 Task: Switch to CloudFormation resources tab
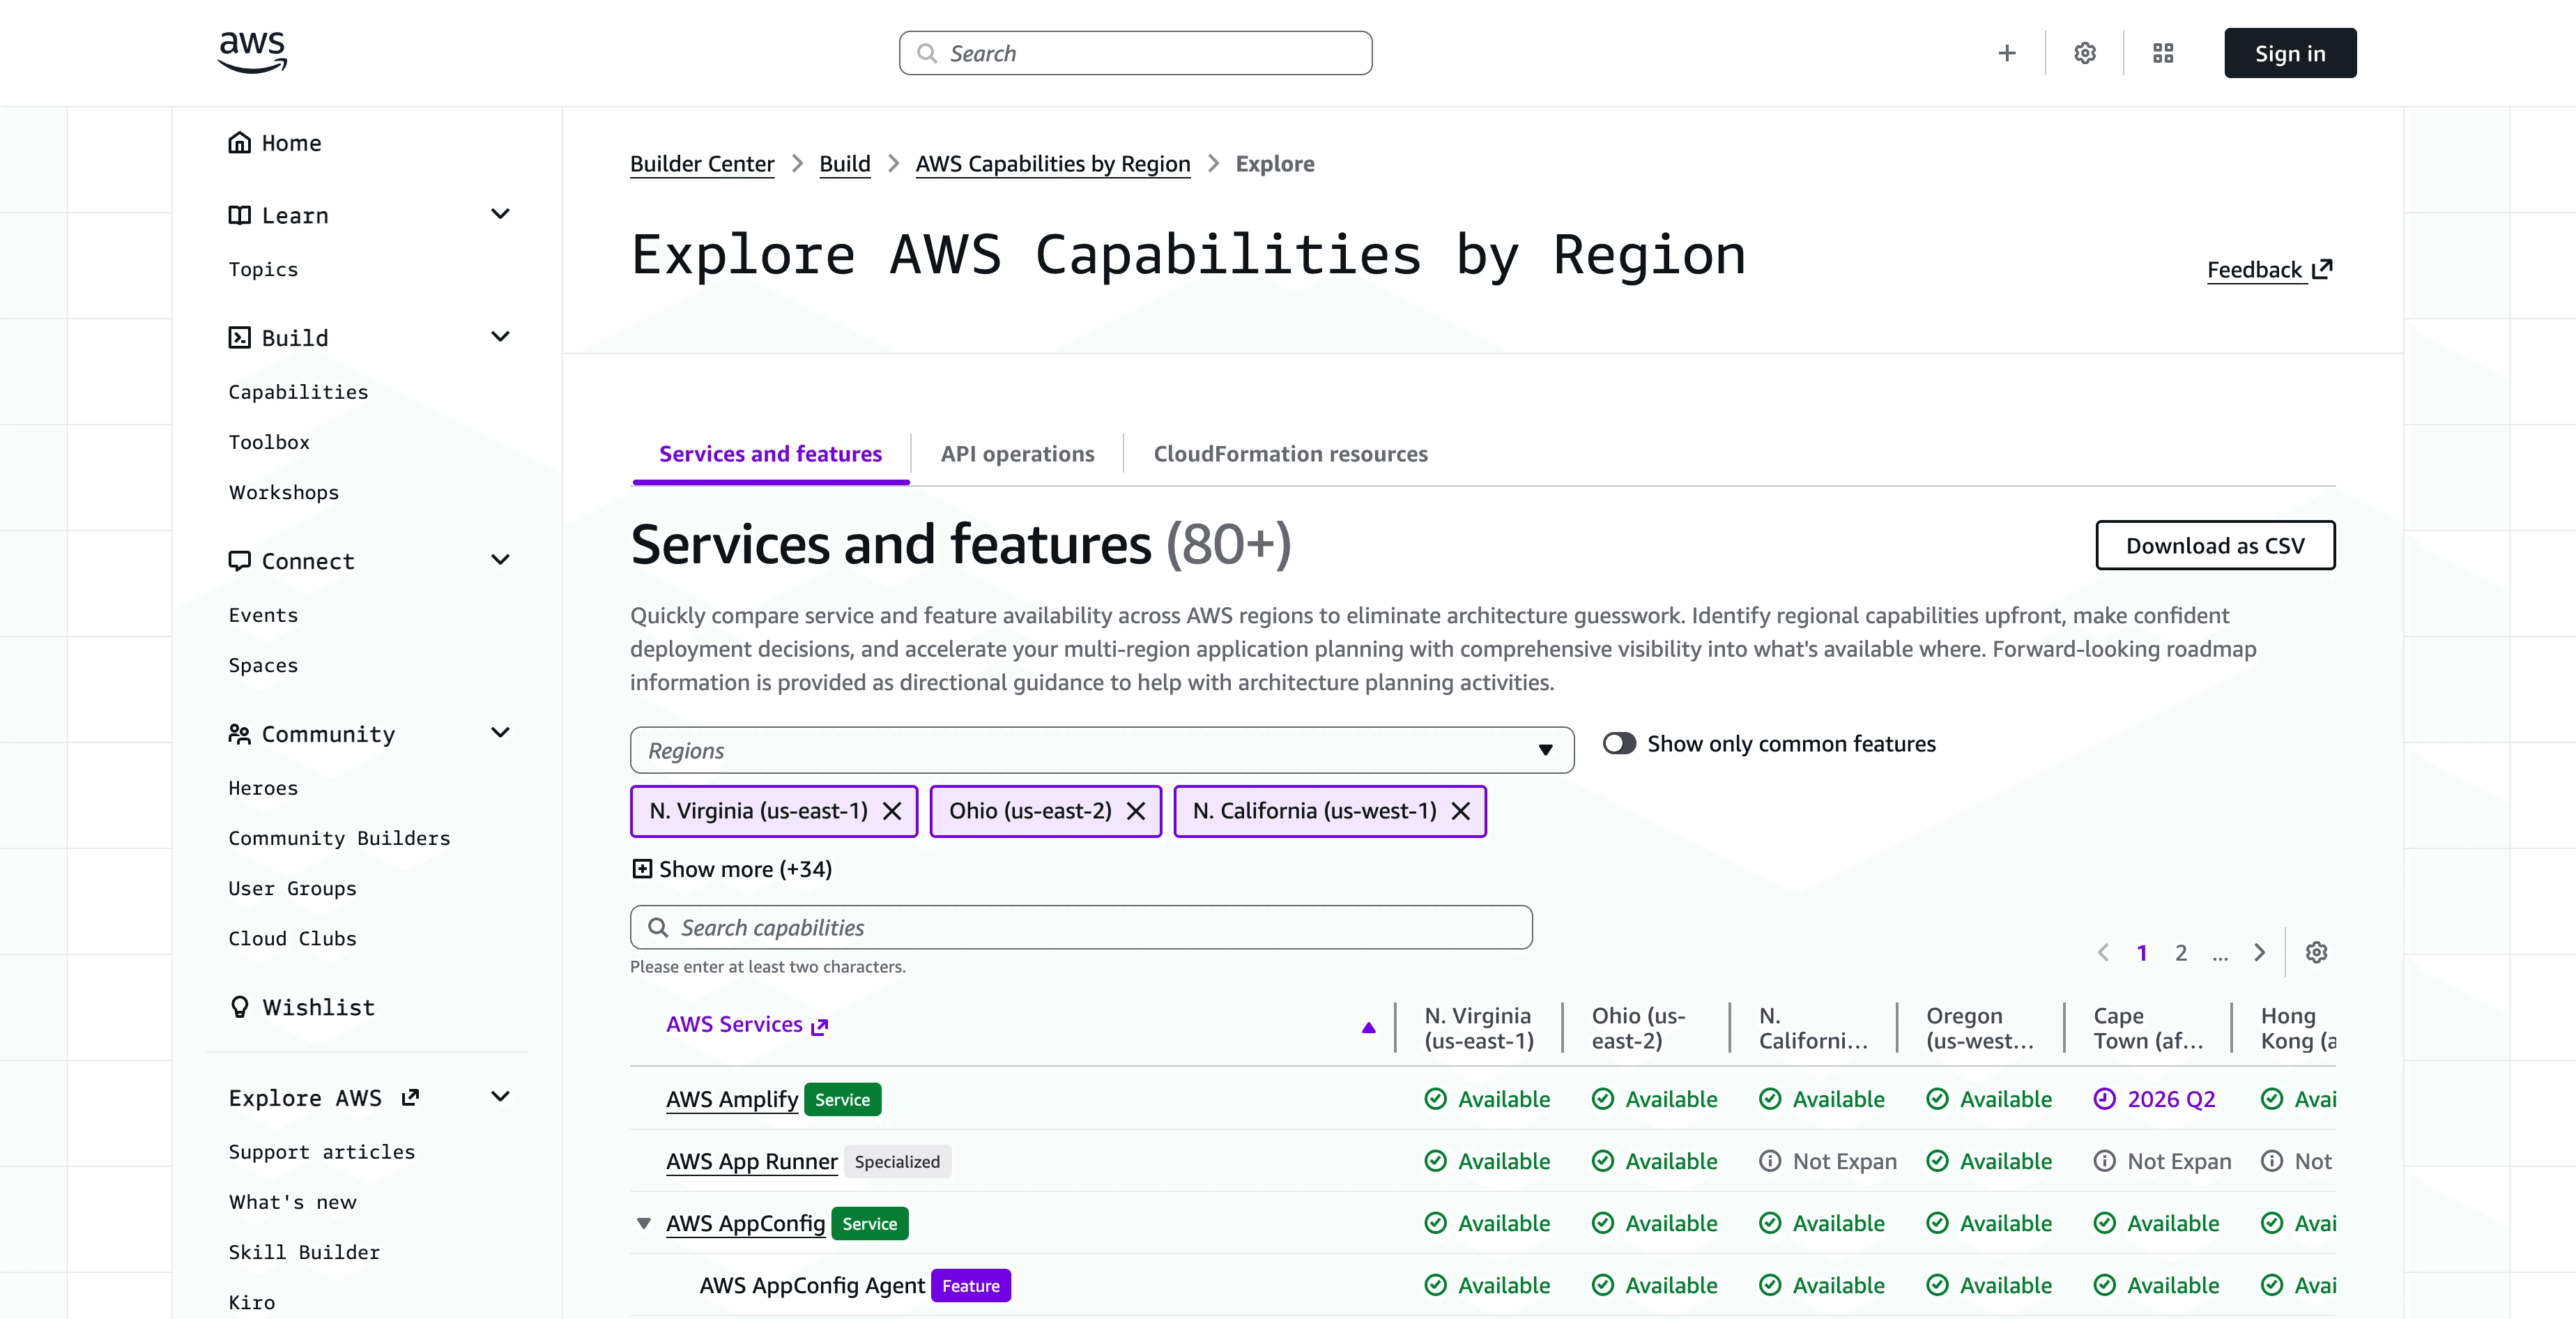coord(1290,454)
